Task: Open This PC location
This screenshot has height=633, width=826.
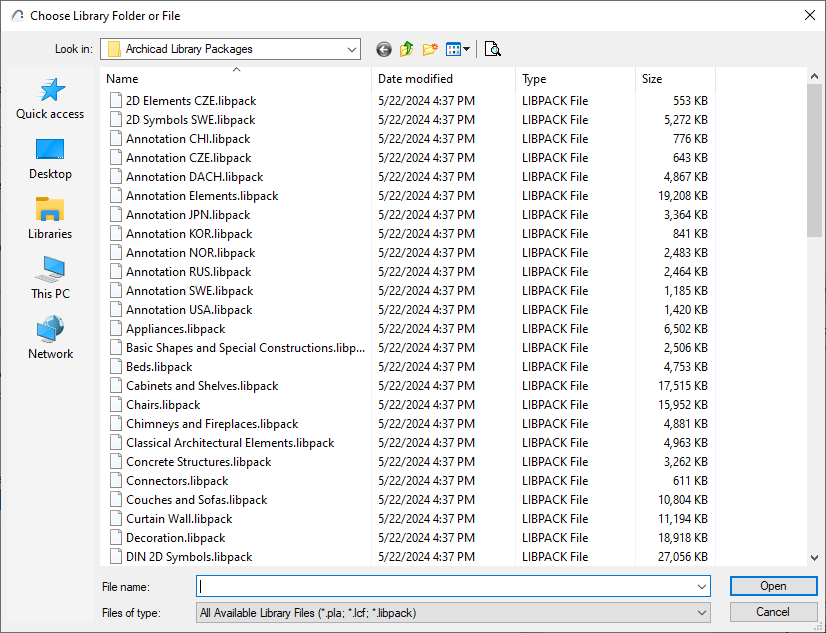Action: [x=50, y=279]
